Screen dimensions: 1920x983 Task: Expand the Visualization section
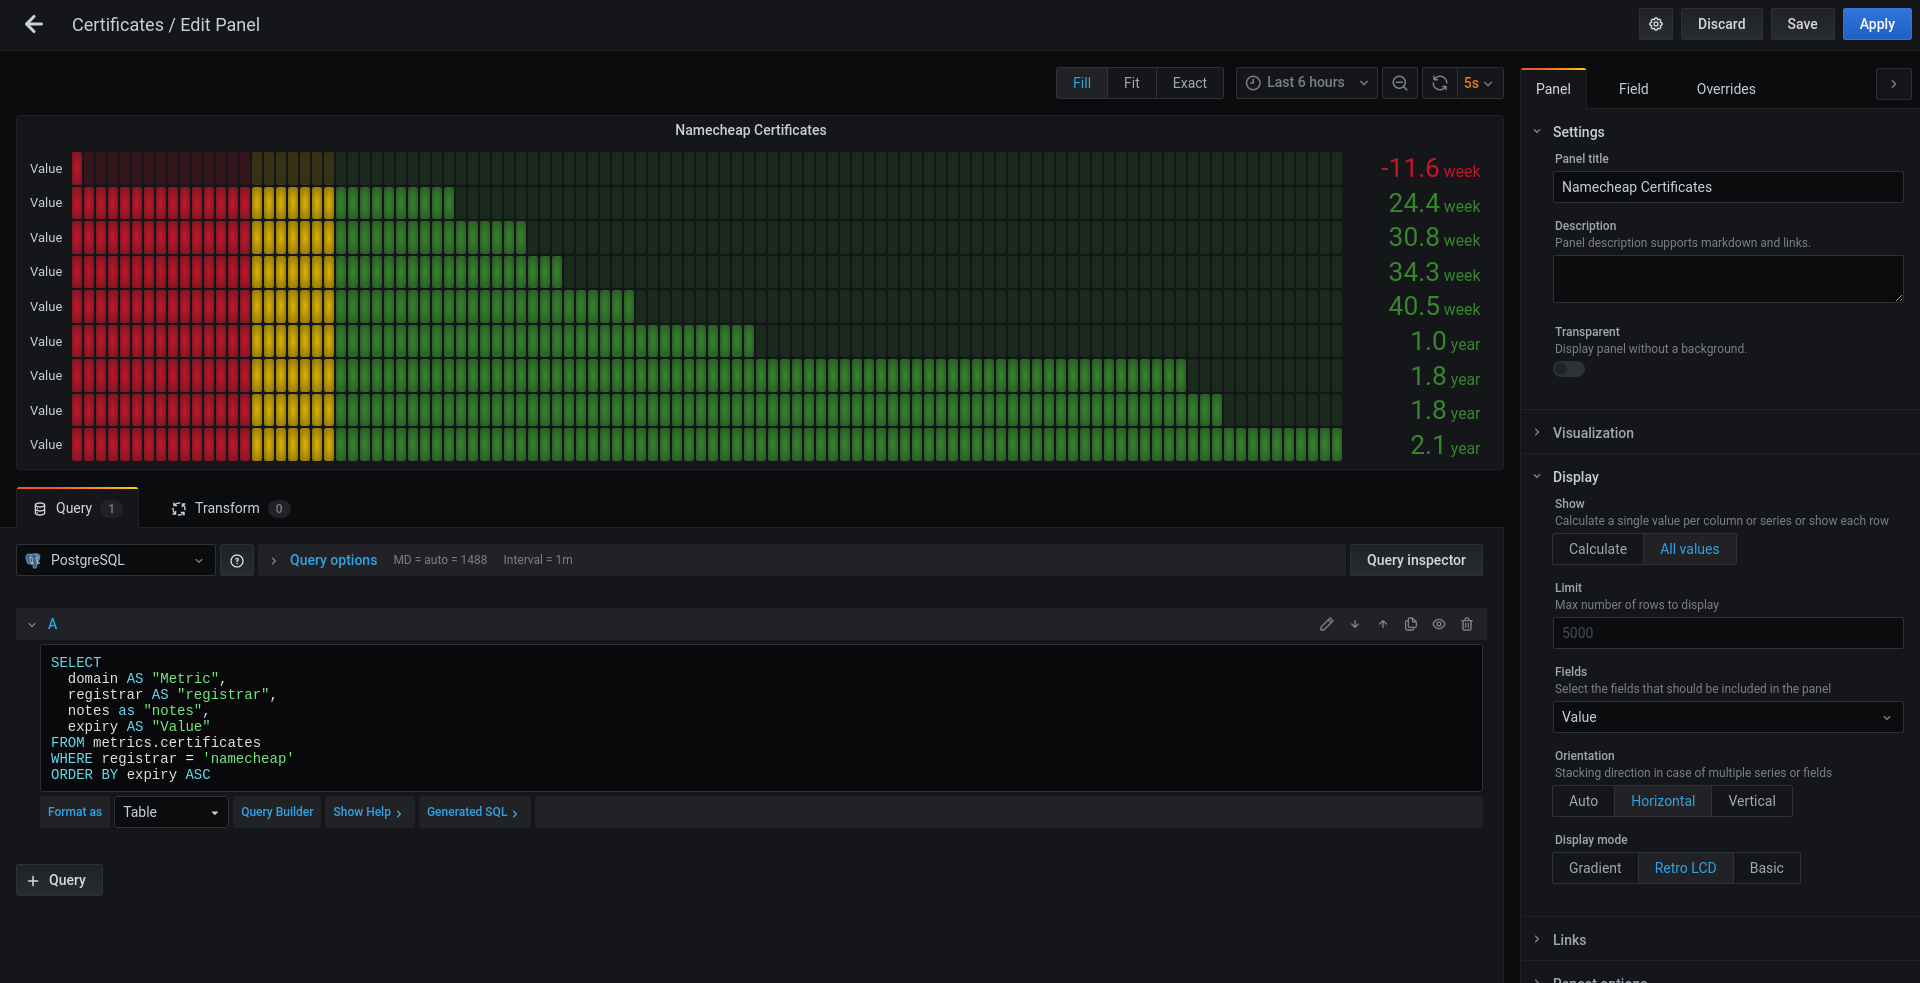[1593, 433]
